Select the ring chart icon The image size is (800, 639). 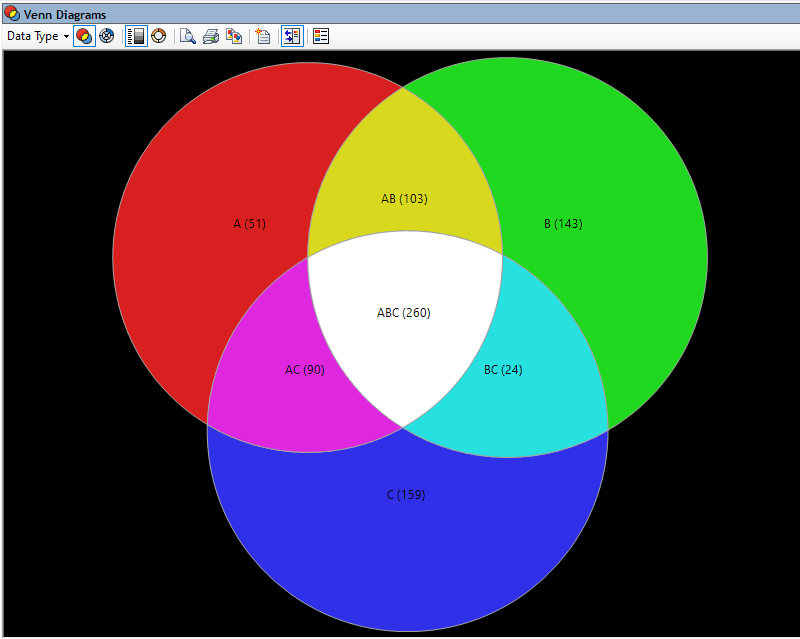(159, 36)
